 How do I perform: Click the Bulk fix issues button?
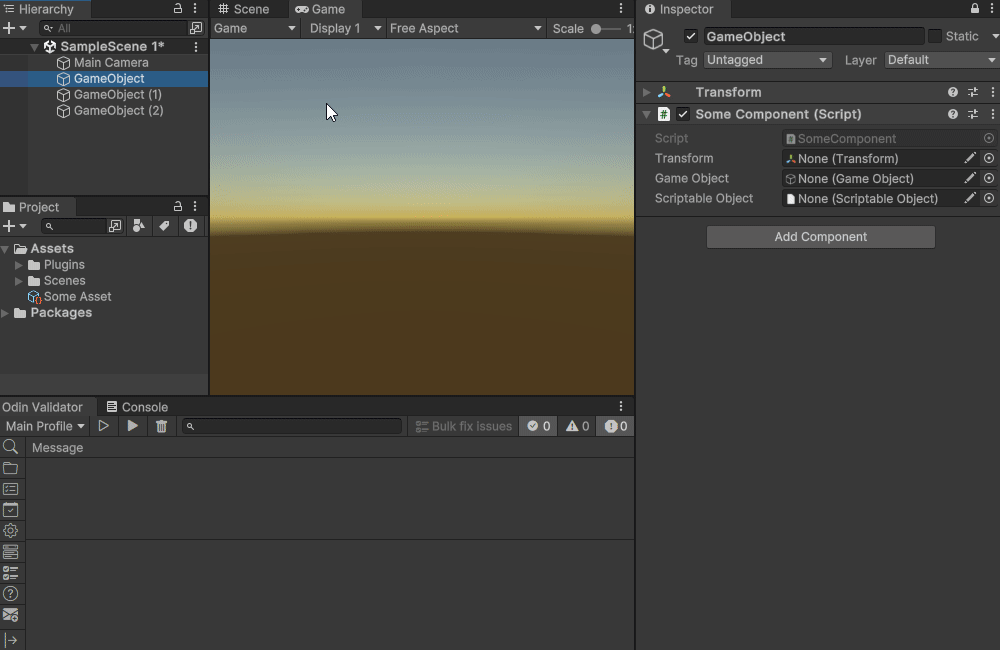(464, 426)
